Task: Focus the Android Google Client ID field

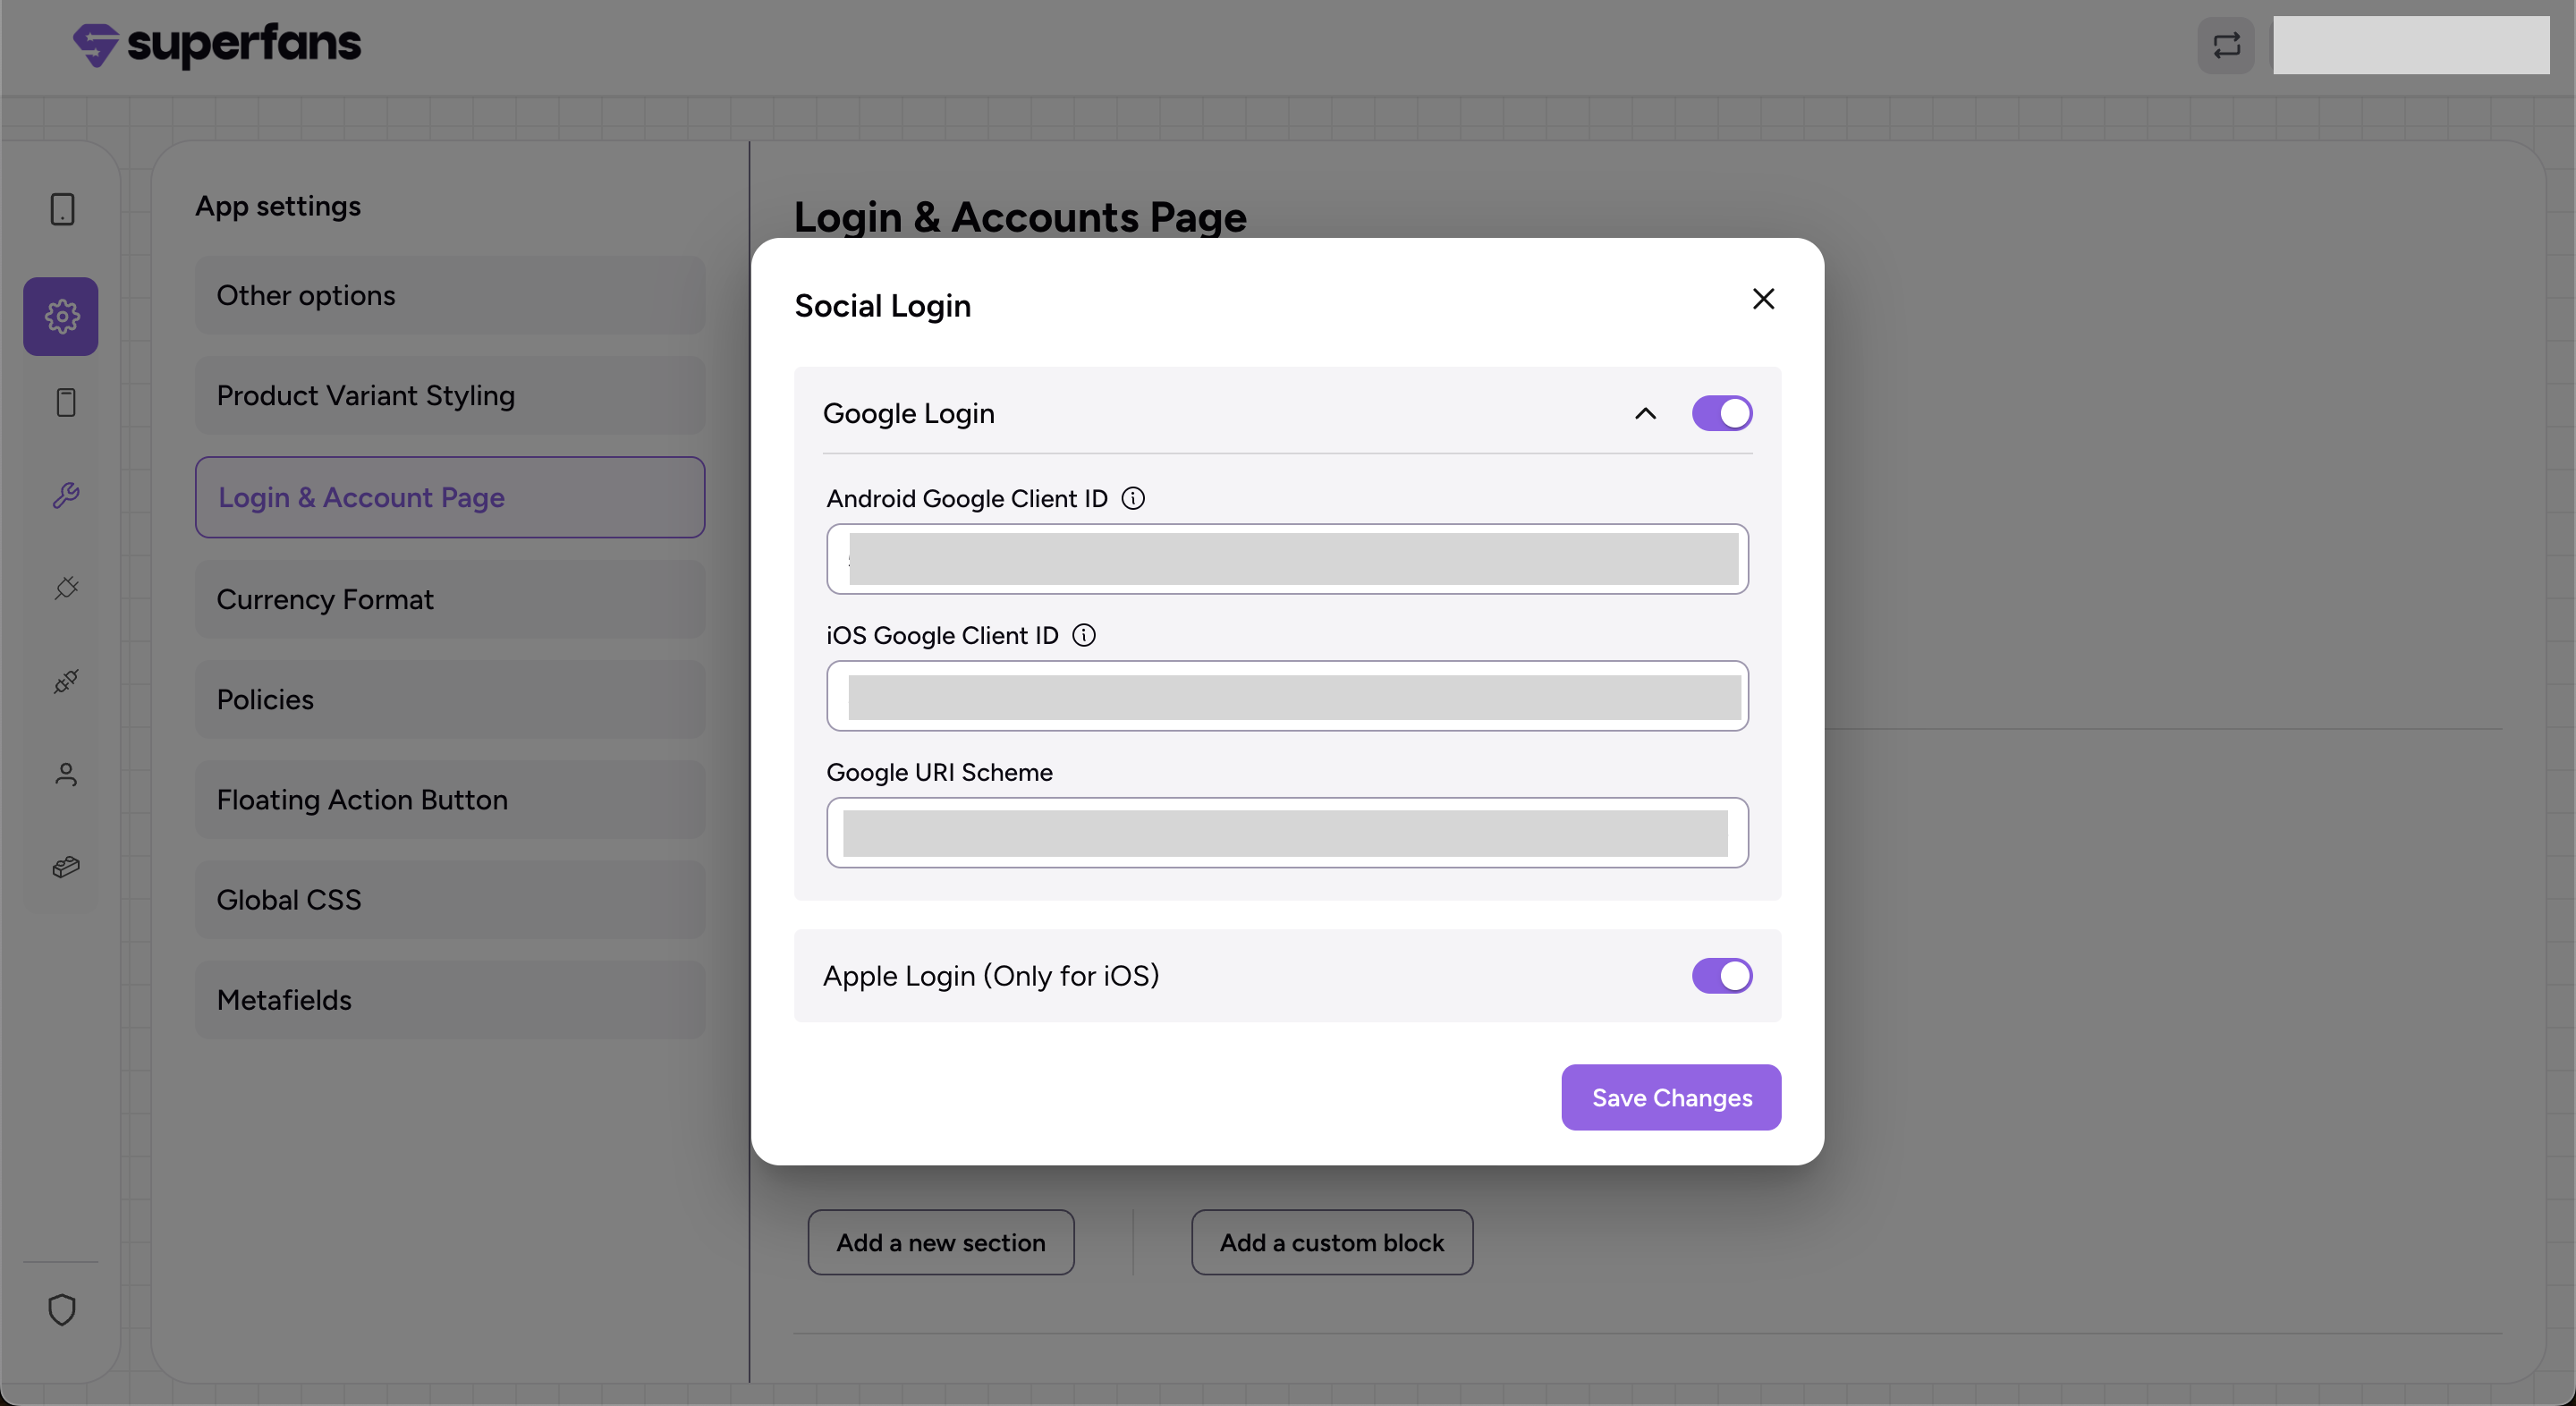Action: (1287, 559)
